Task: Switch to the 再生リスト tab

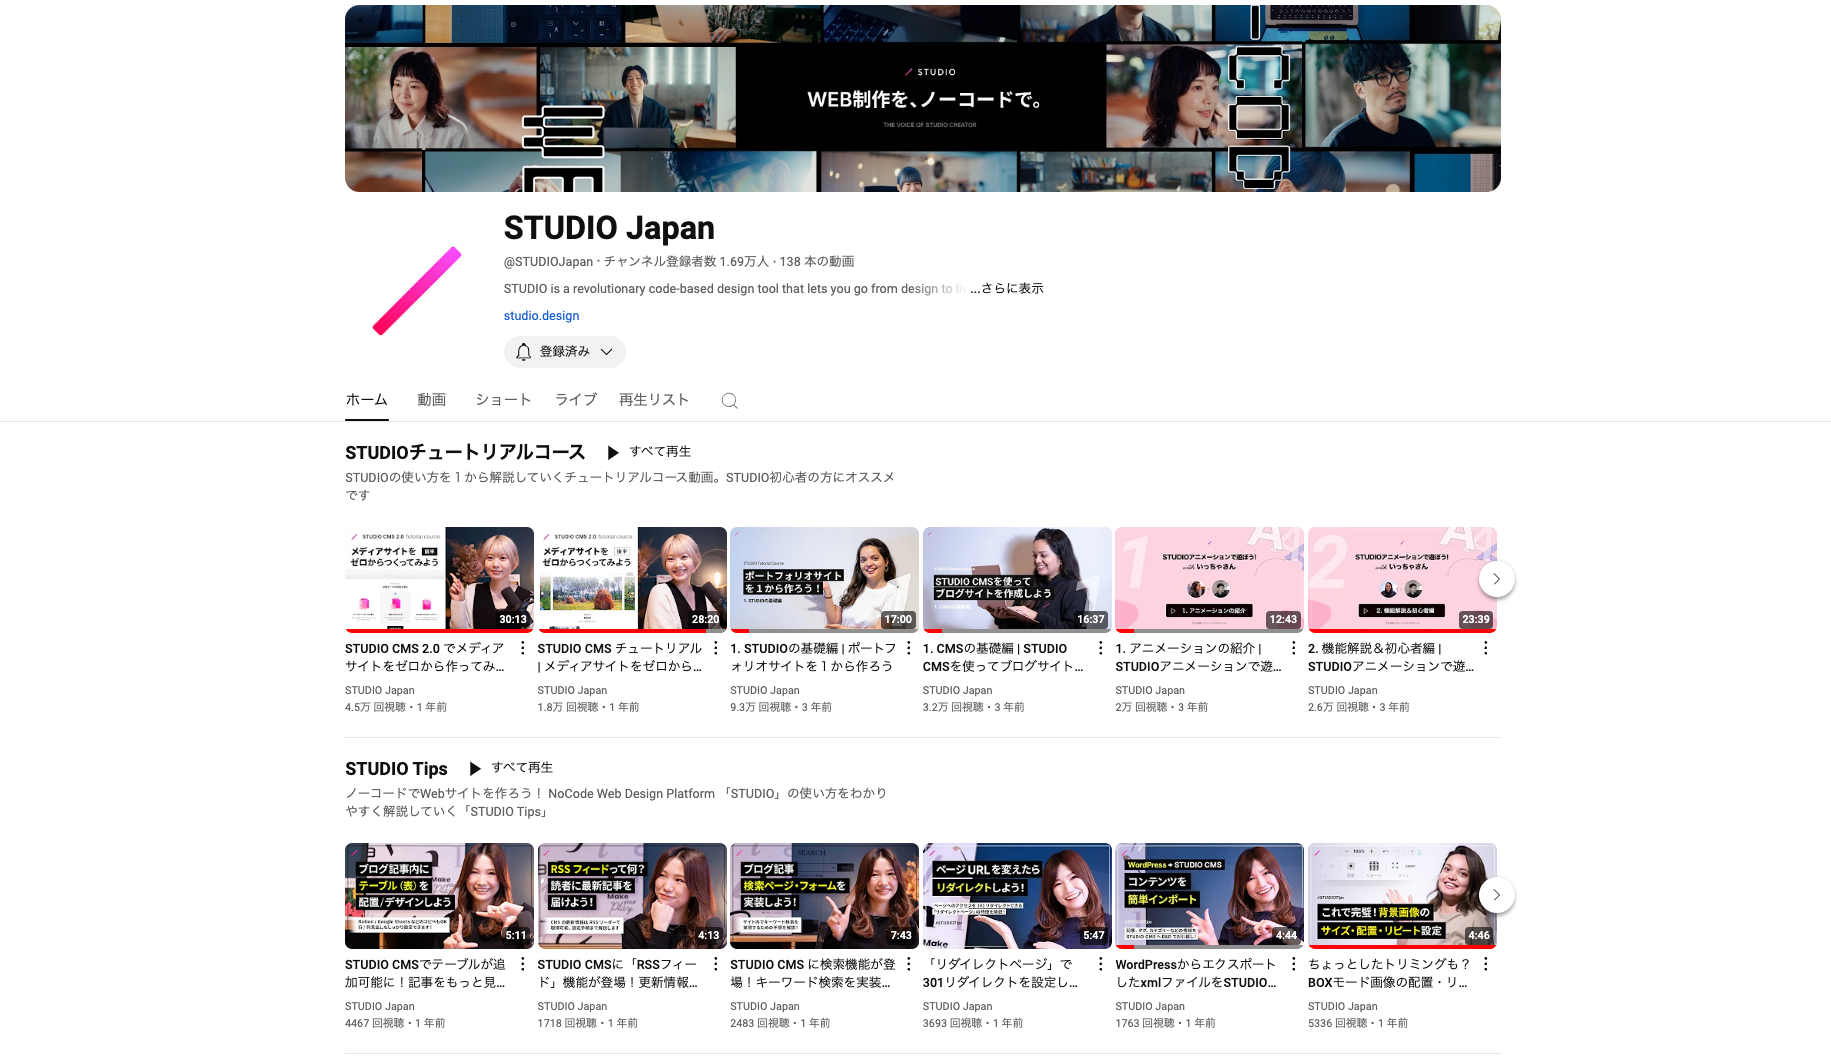Action: (x=654, y=400)
